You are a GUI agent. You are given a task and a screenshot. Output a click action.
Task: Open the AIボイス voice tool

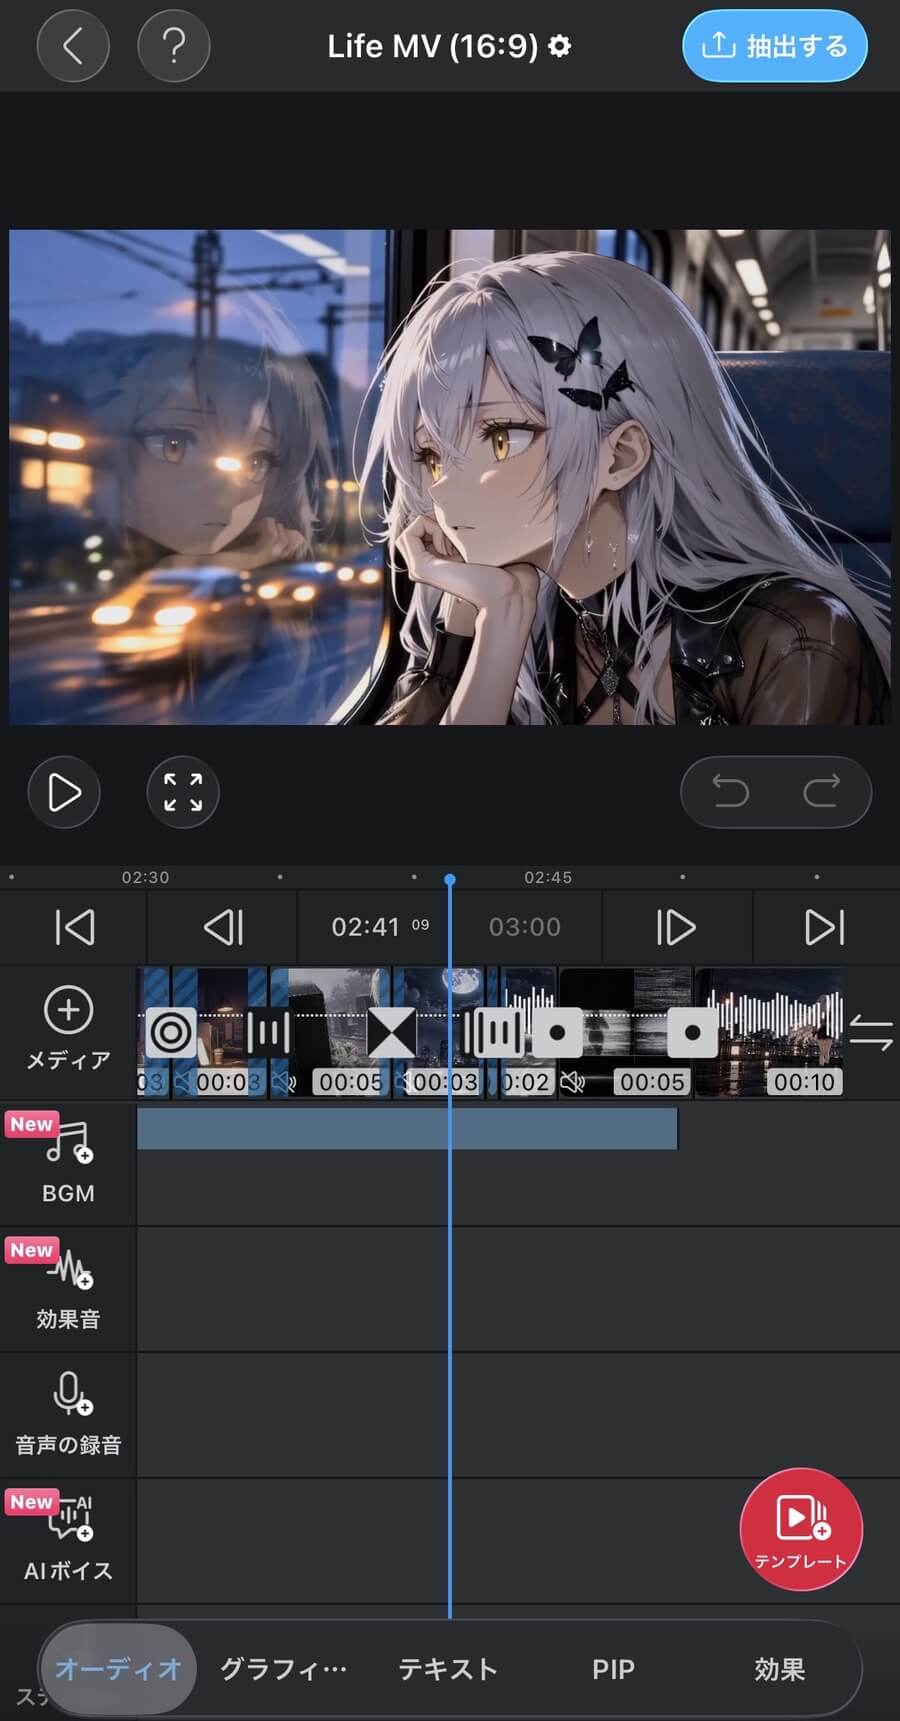pos(68,1538)
